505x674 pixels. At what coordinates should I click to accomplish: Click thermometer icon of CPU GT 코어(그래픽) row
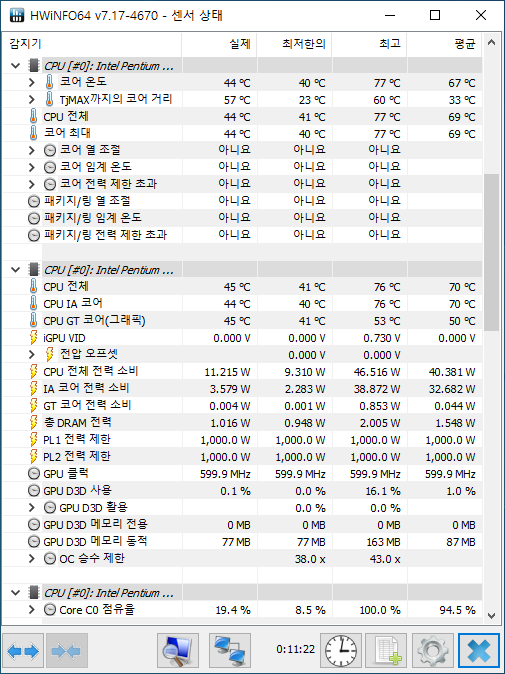34,320
